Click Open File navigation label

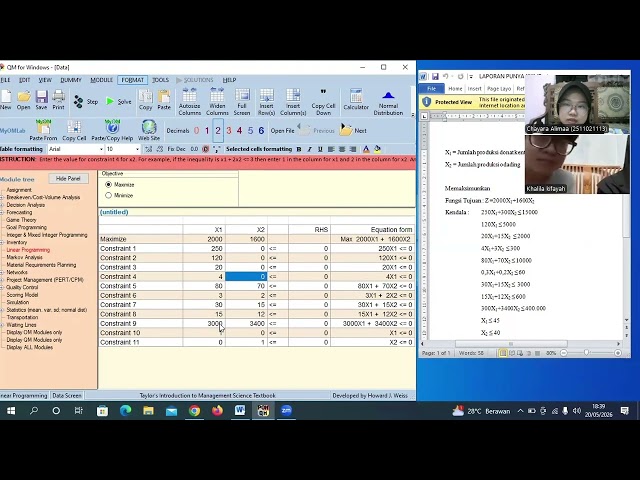pos(282,131)
